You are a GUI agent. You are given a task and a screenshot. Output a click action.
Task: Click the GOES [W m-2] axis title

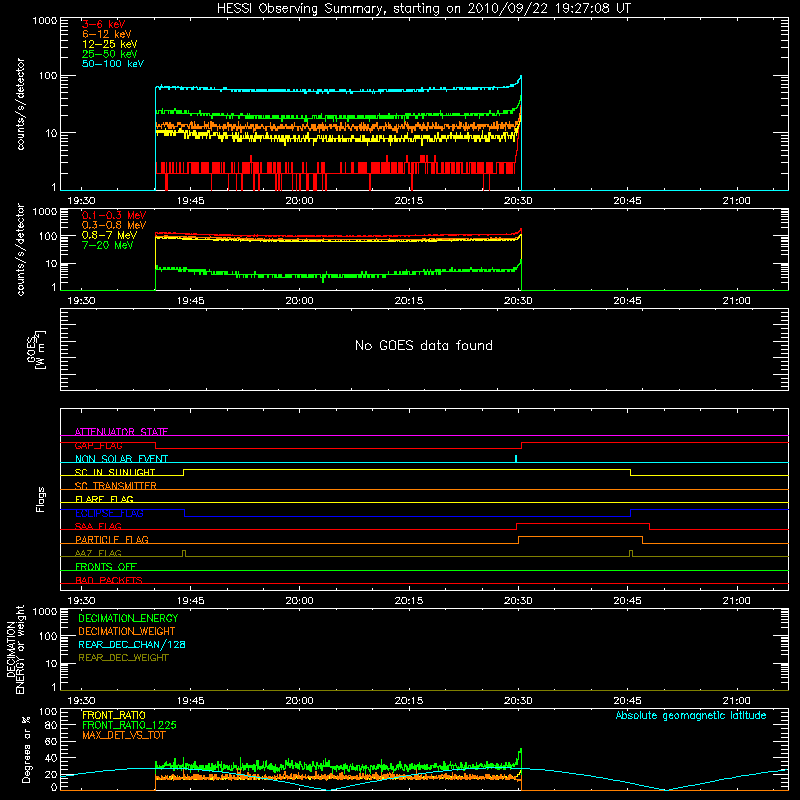click(36, 350)
